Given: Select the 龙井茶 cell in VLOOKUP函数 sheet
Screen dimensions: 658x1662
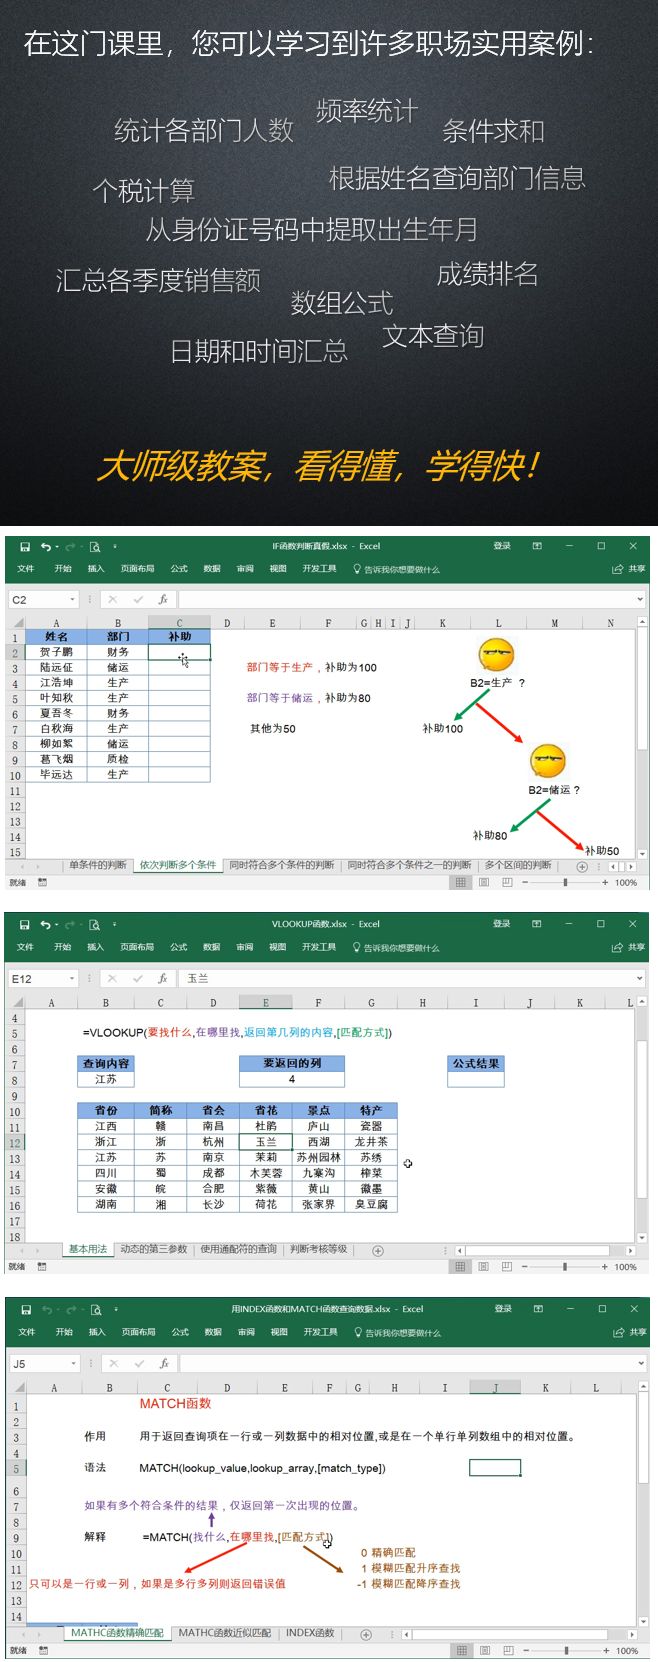Looking at the screenshot, I should (371, 1141).
